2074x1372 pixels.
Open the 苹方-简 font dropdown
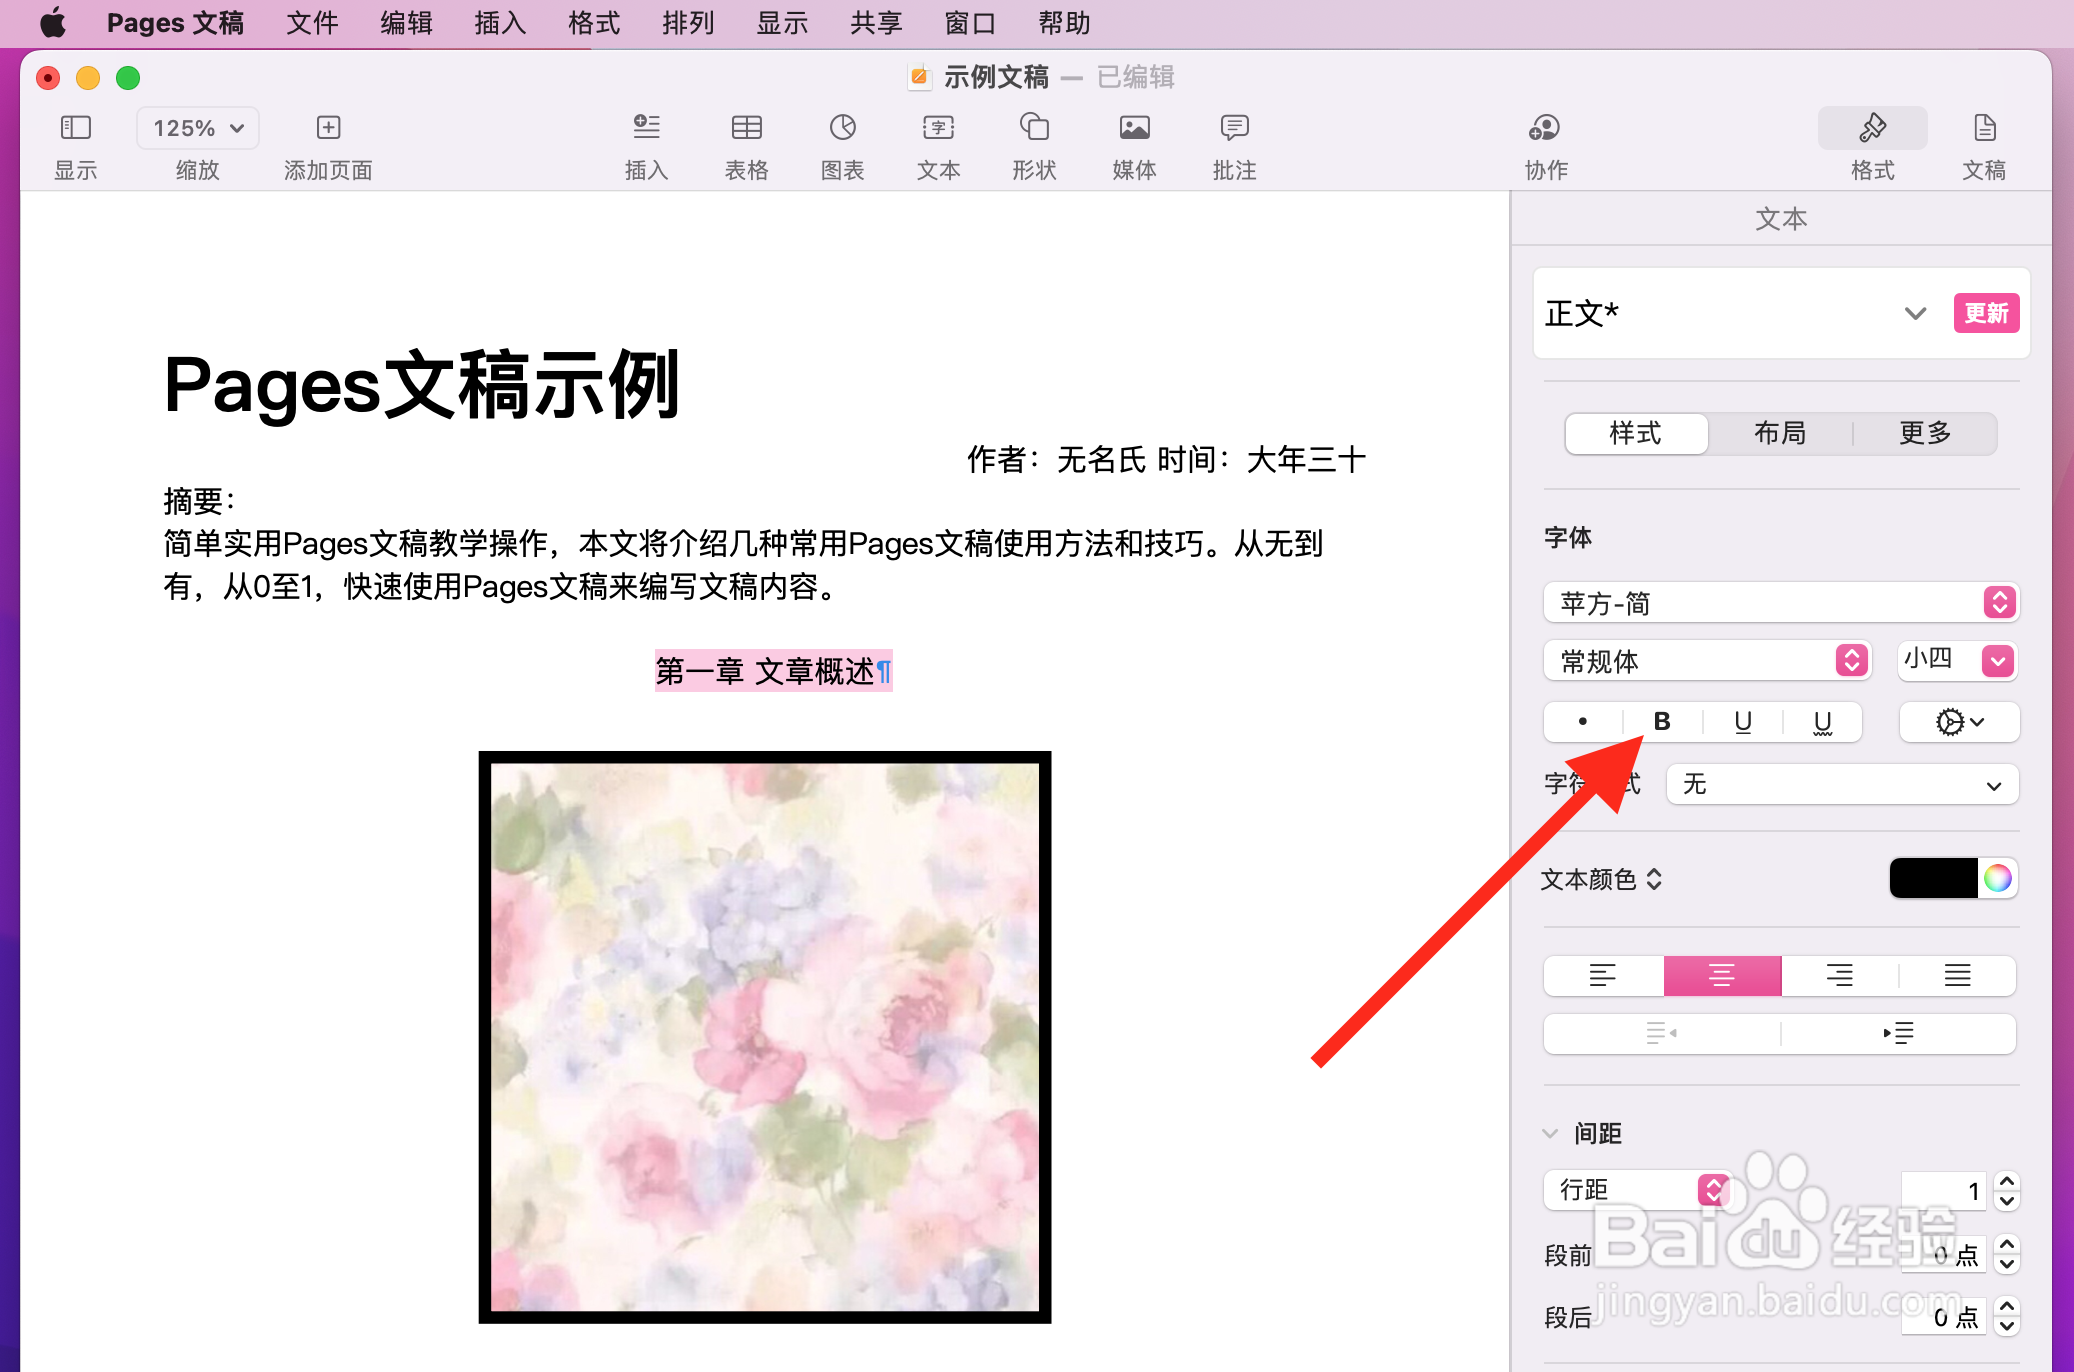(x=1781, y=603)
